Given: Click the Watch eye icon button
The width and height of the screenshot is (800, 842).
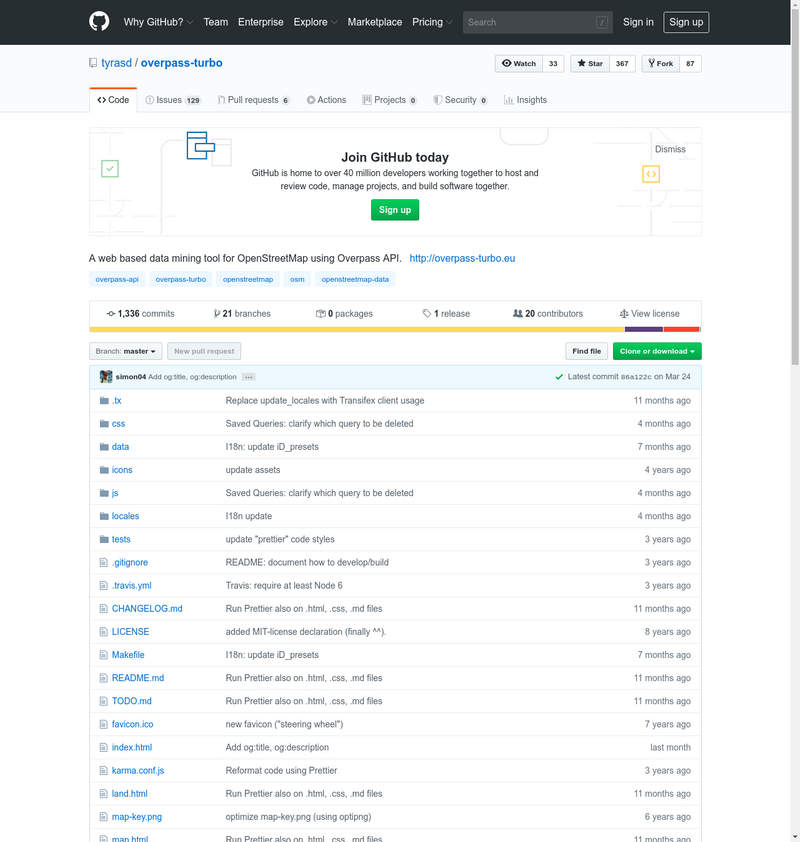Looking at the screenshot, I should coord(519,63).
